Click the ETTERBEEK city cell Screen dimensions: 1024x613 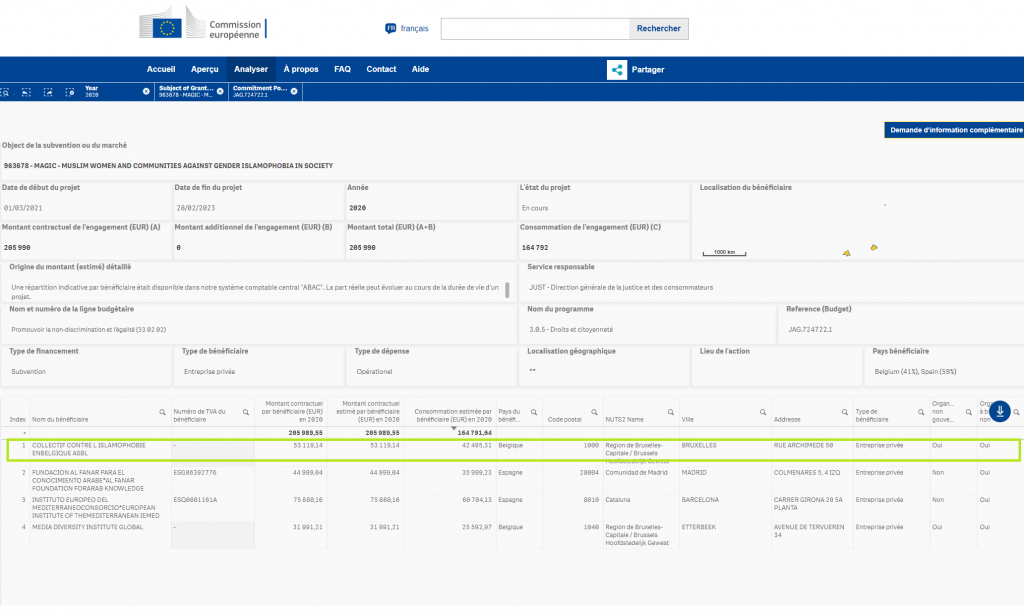(699, 527)
